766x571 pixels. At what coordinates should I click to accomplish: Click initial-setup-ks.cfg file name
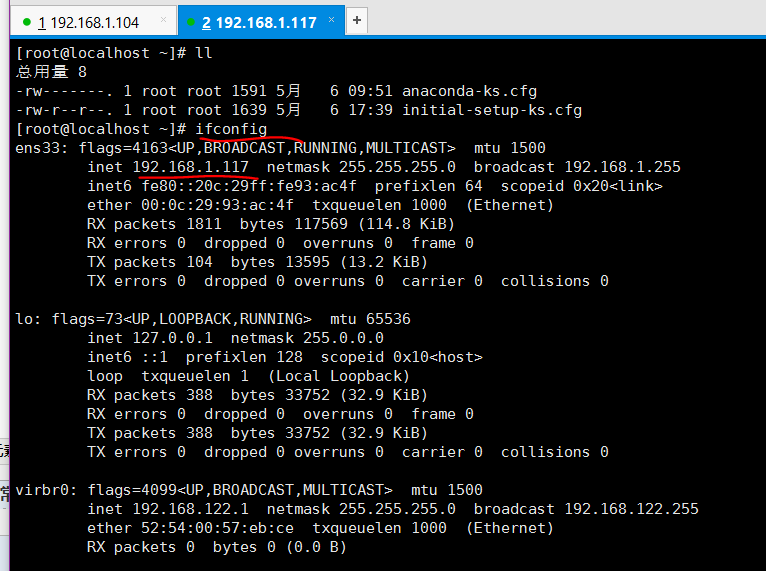tap(492, 110)
